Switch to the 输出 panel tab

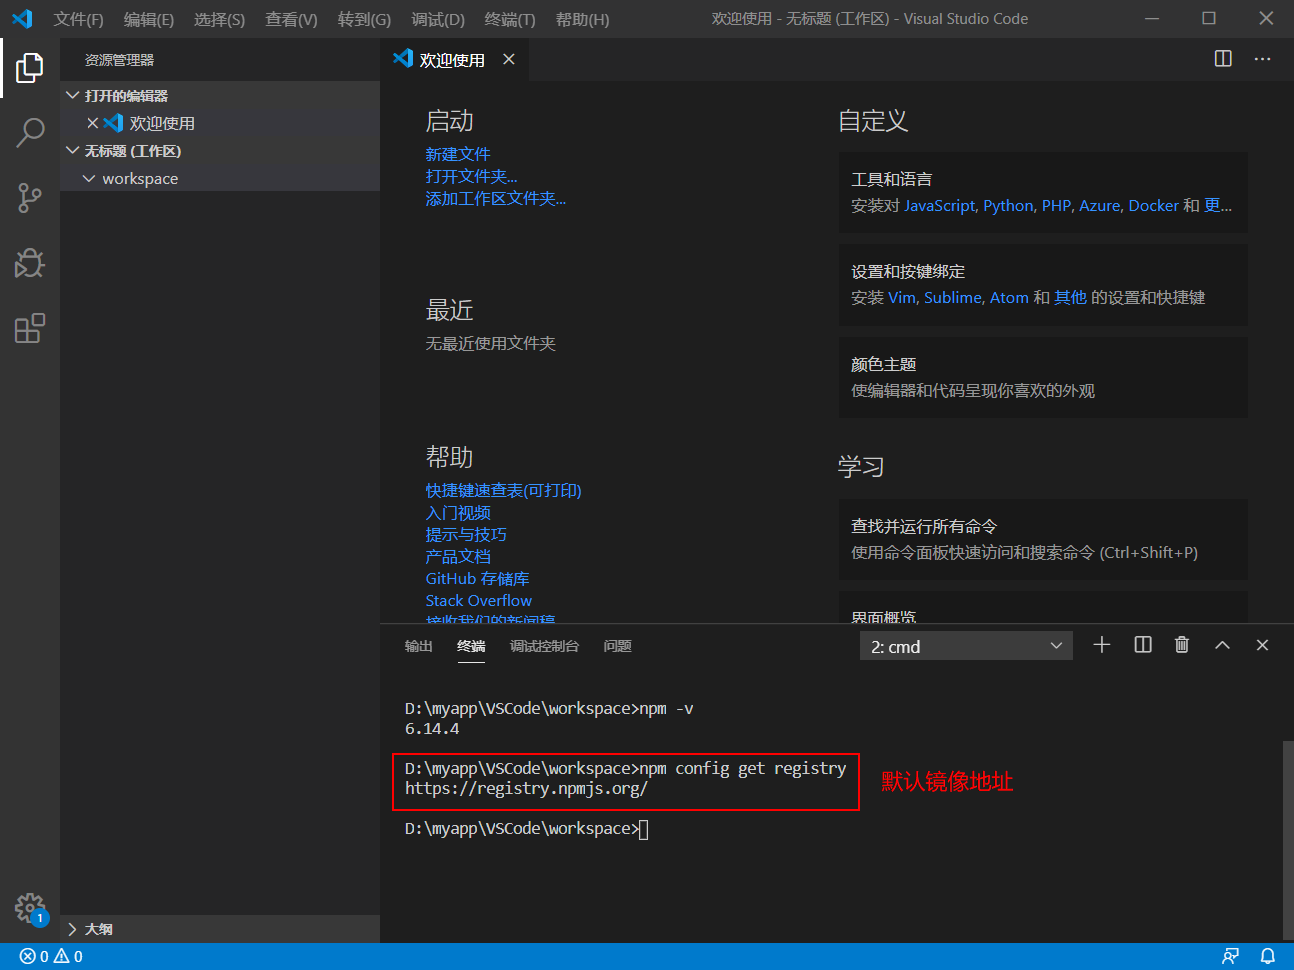418,646
